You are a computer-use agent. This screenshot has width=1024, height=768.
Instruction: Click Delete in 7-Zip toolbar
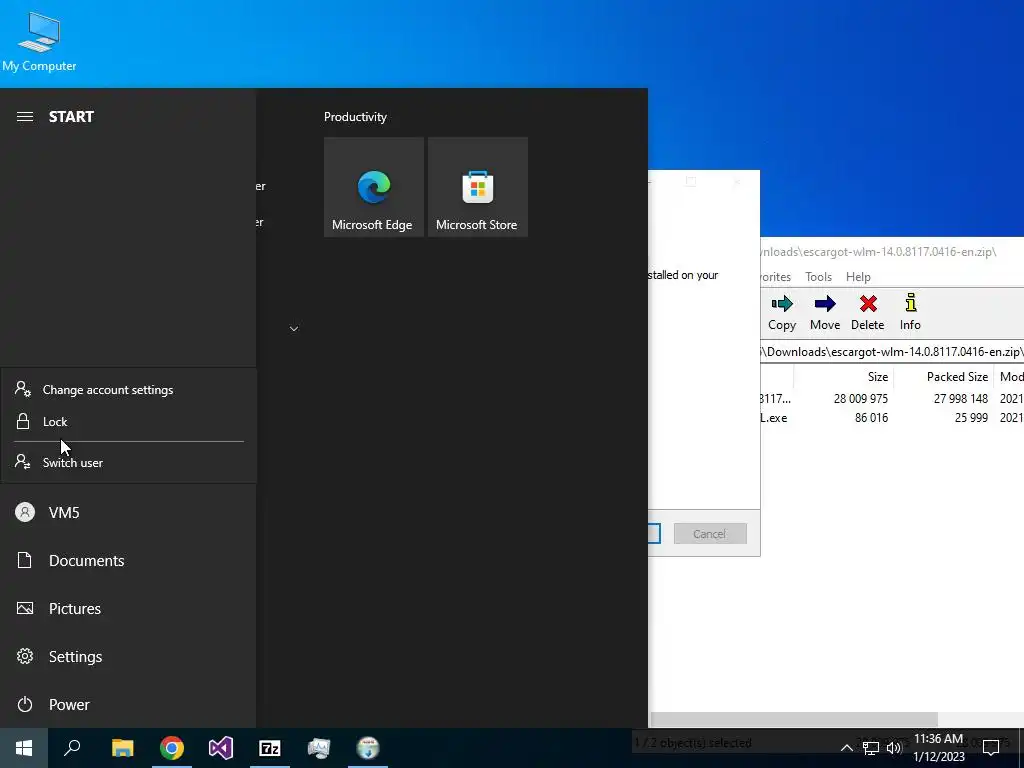click(x=867, y=313)
